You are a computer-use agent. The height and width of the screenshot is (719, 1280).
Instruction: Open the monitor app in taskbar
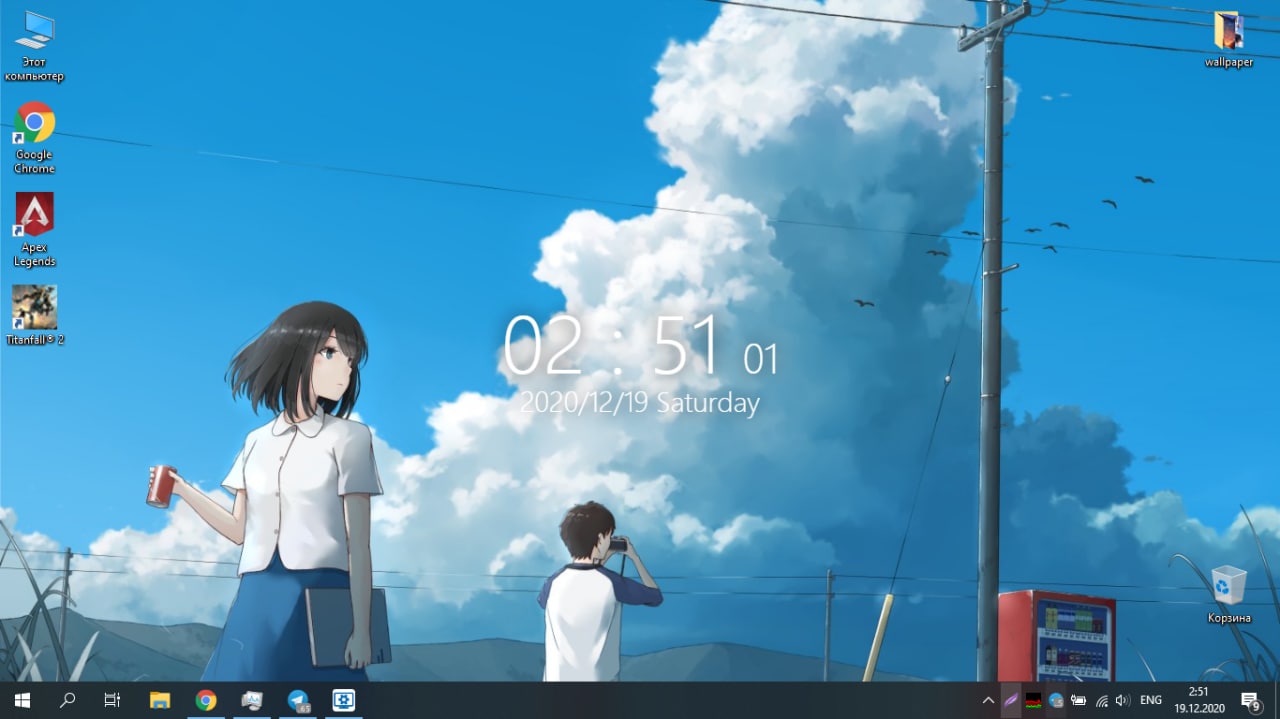[x=252, y=700]
